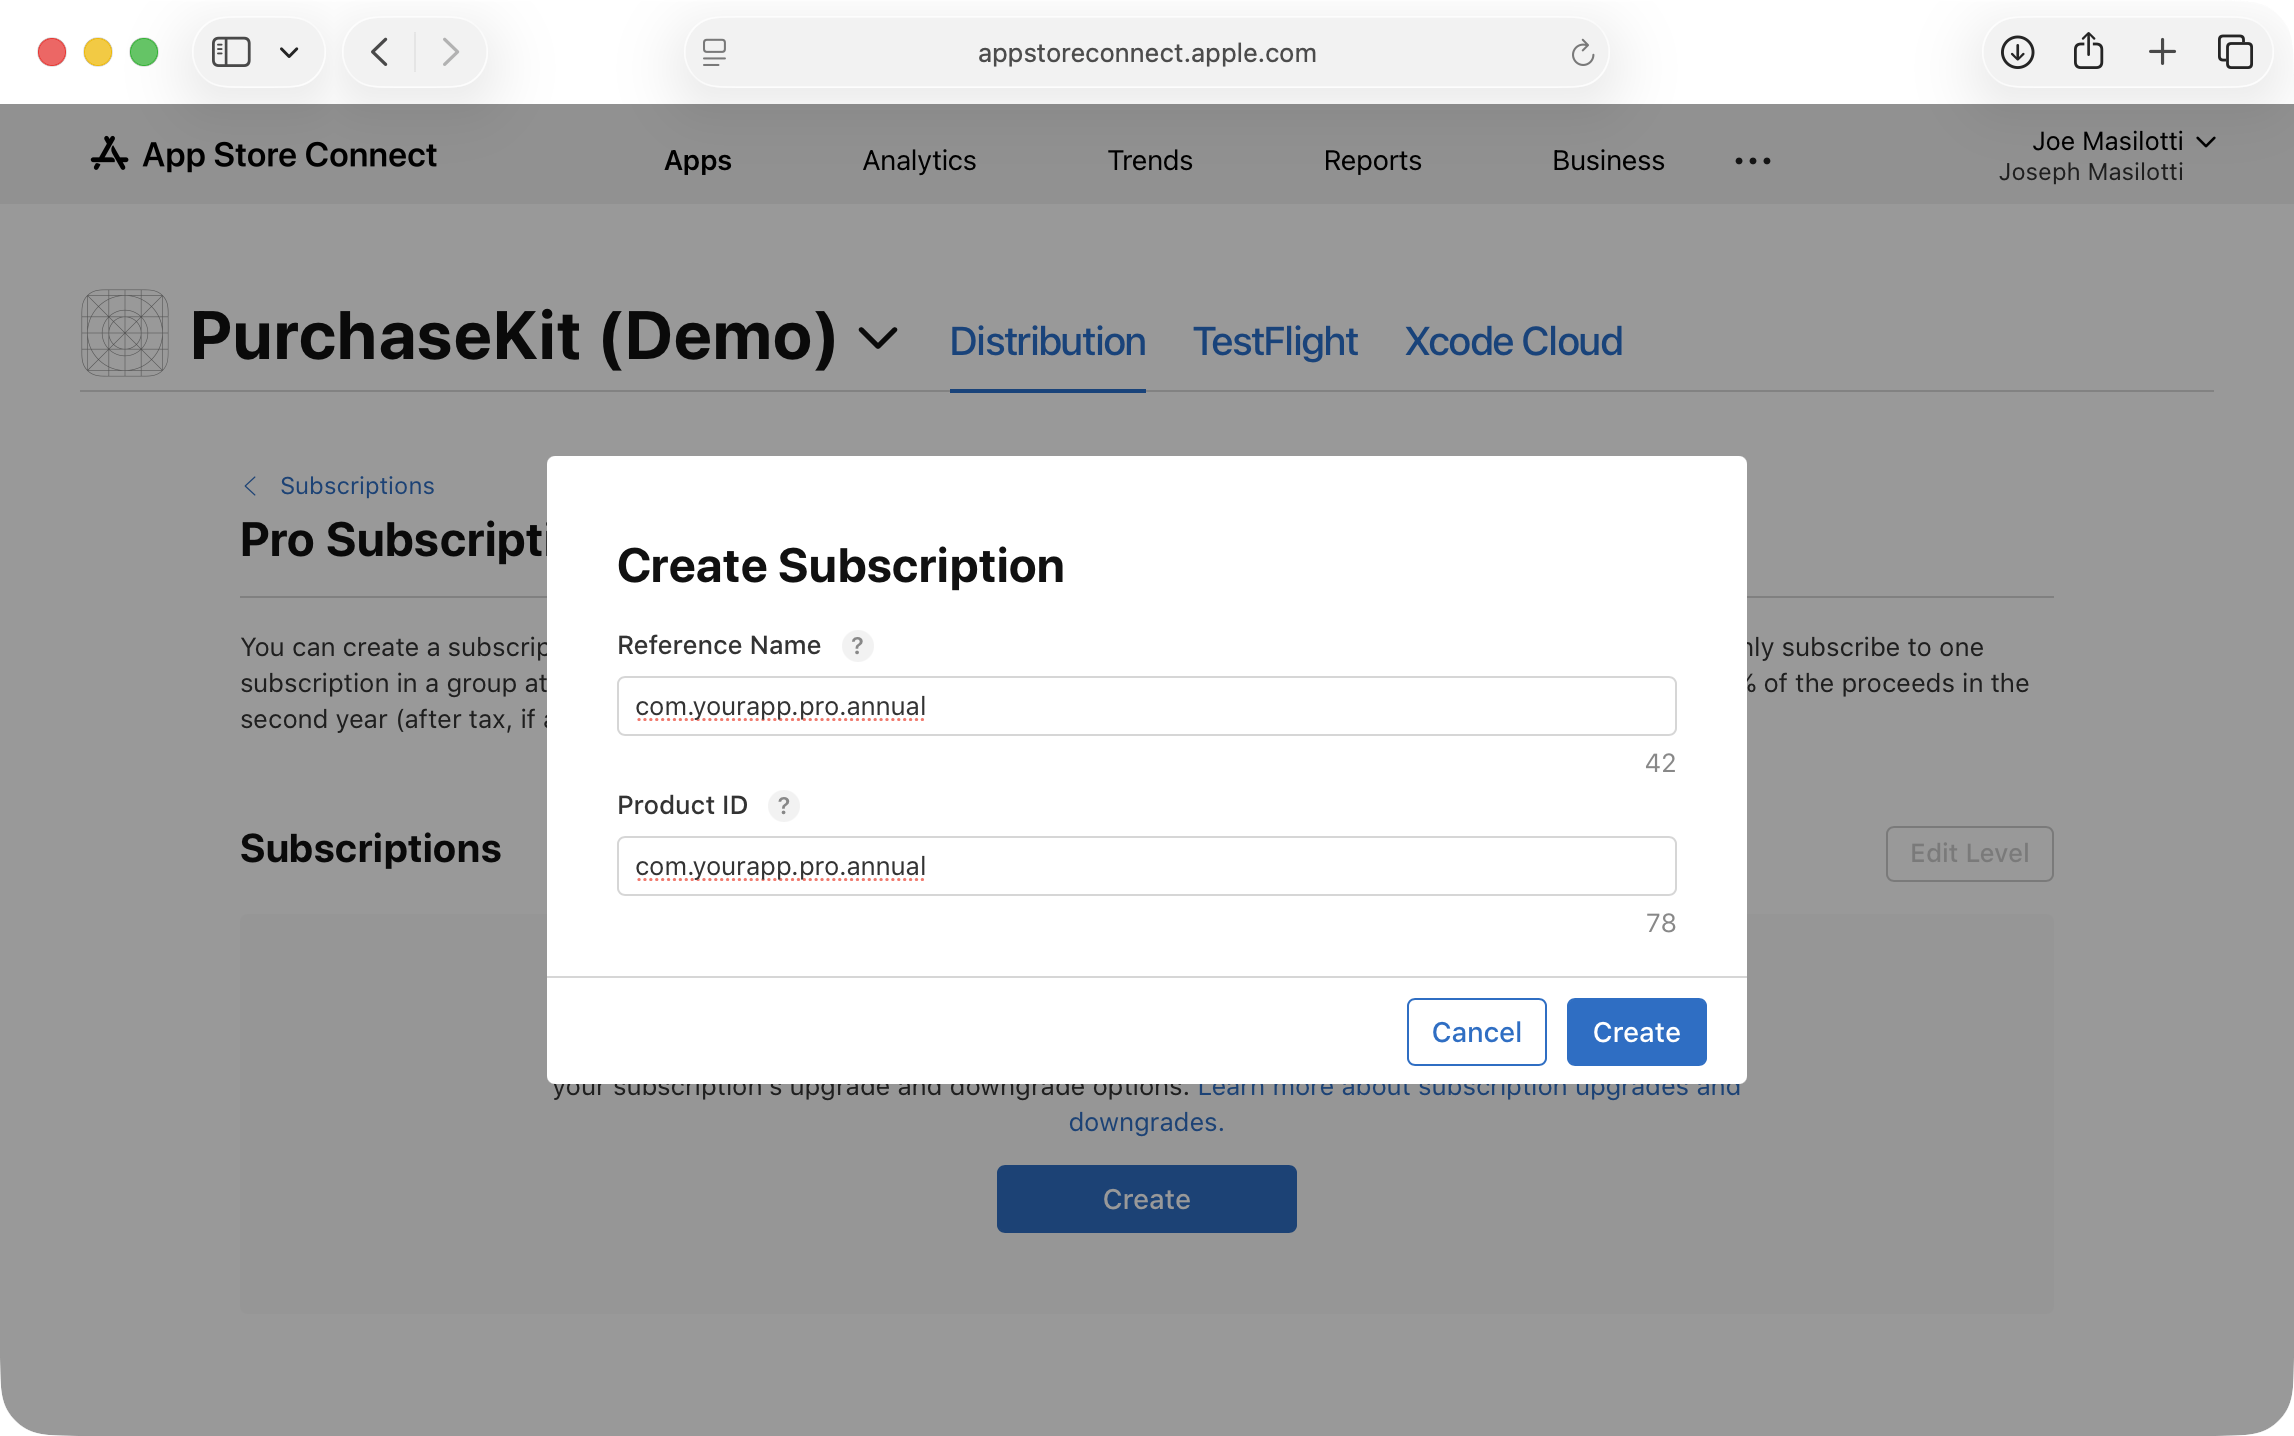
Task: Switch to the TestFlight tab
Action: coord(1275,341)
